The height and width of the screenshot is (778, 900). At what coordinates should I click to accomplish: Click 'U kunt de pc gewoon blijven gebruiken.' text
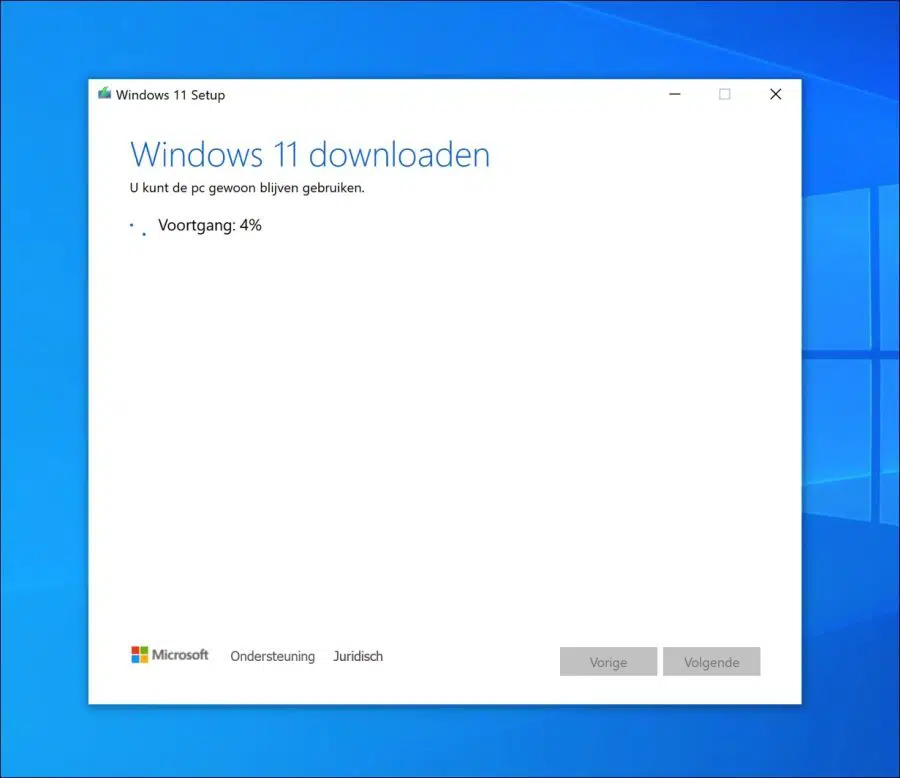click(247, 188)
